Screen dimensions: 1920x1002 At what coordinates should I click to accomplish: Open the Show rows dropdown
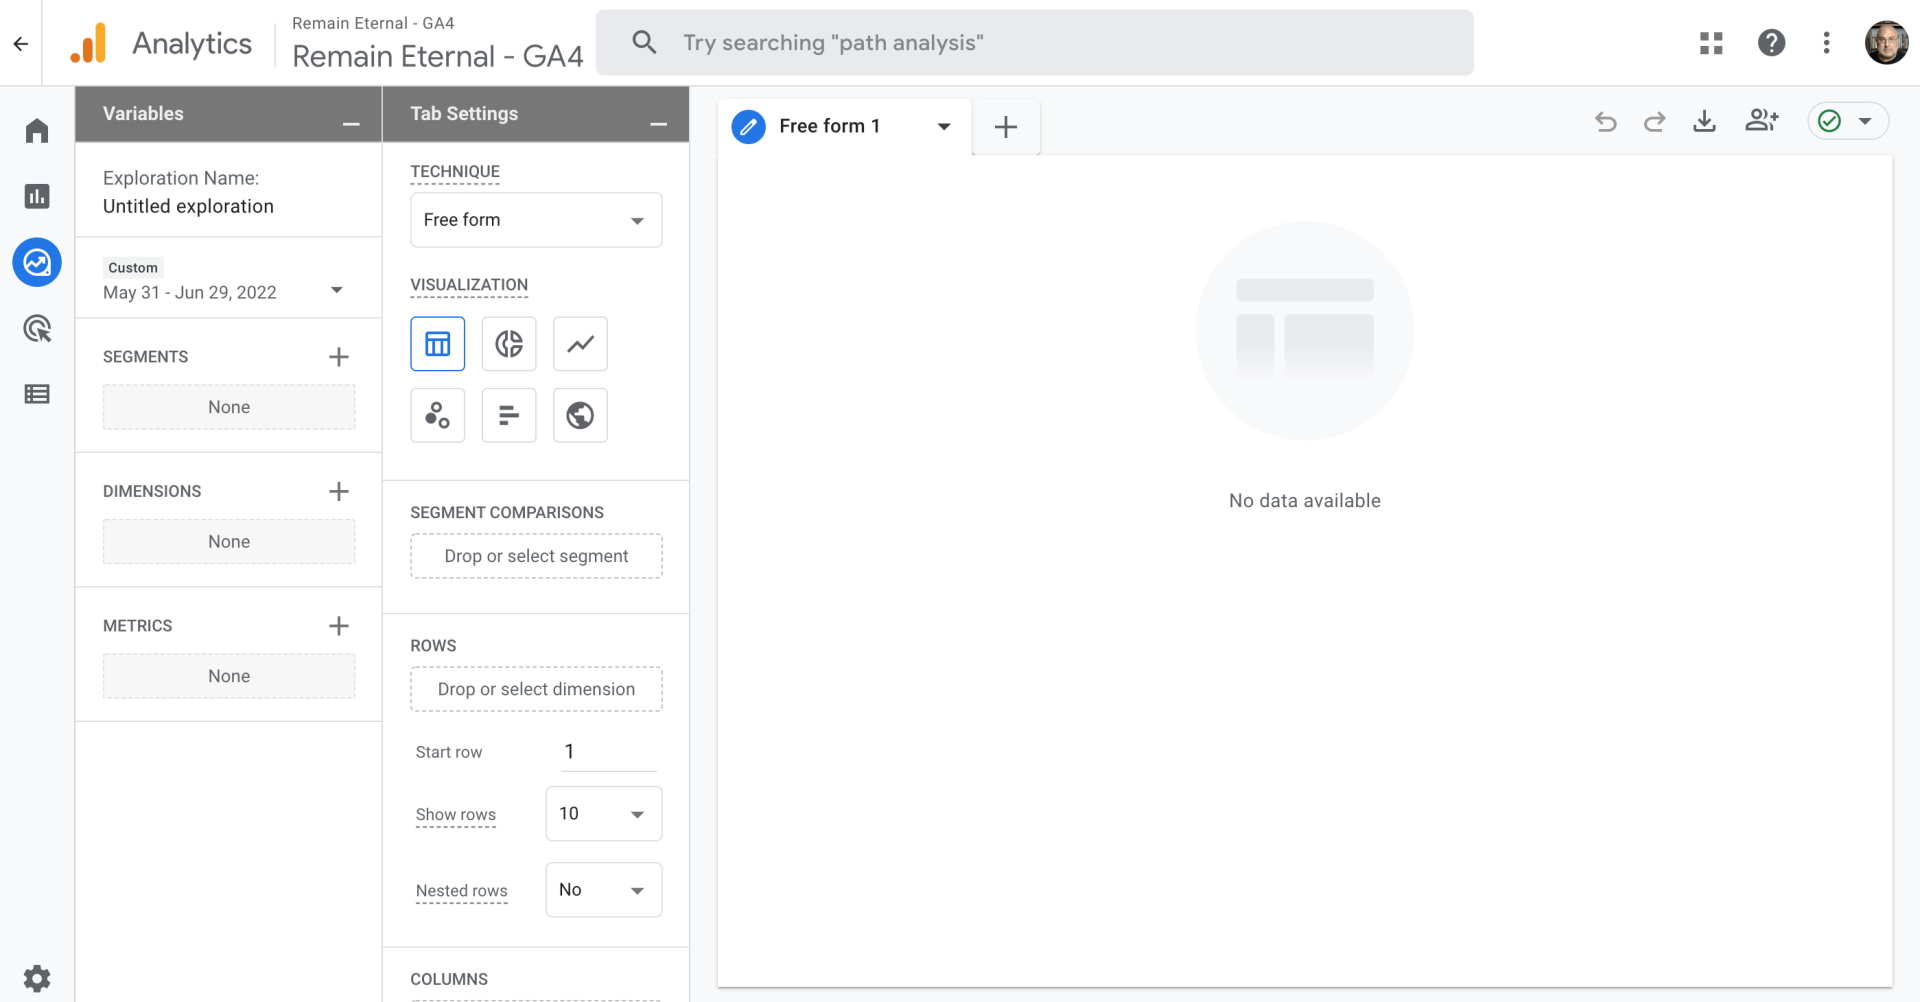click(604, 814)
